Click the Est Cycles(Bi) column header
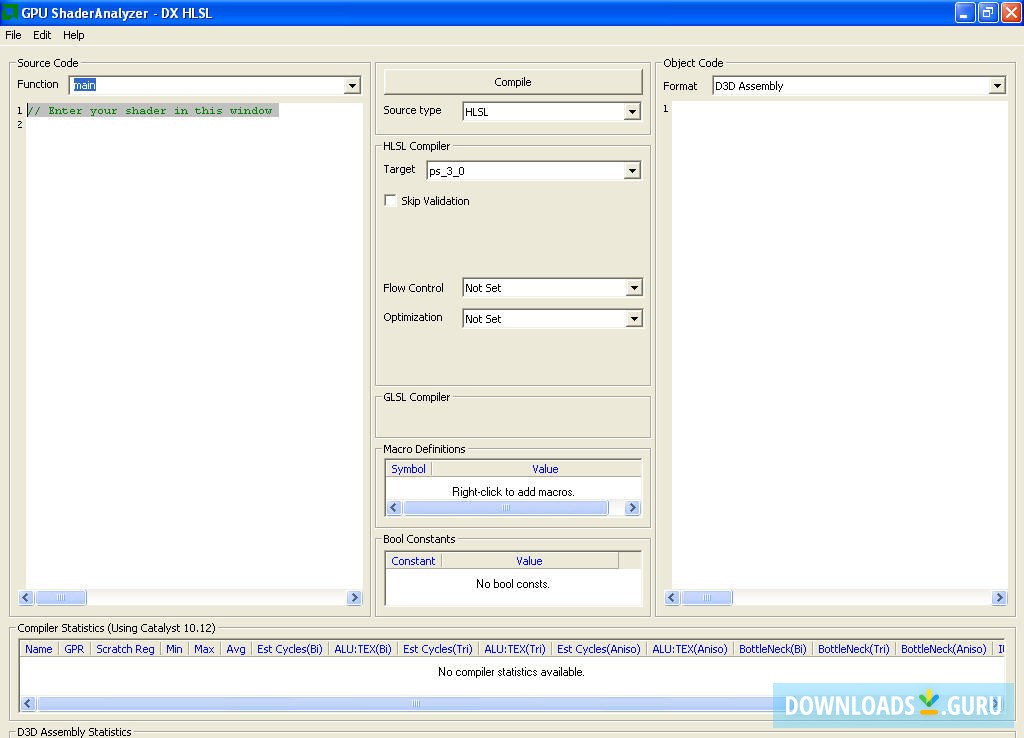 (x=289, y=649)
